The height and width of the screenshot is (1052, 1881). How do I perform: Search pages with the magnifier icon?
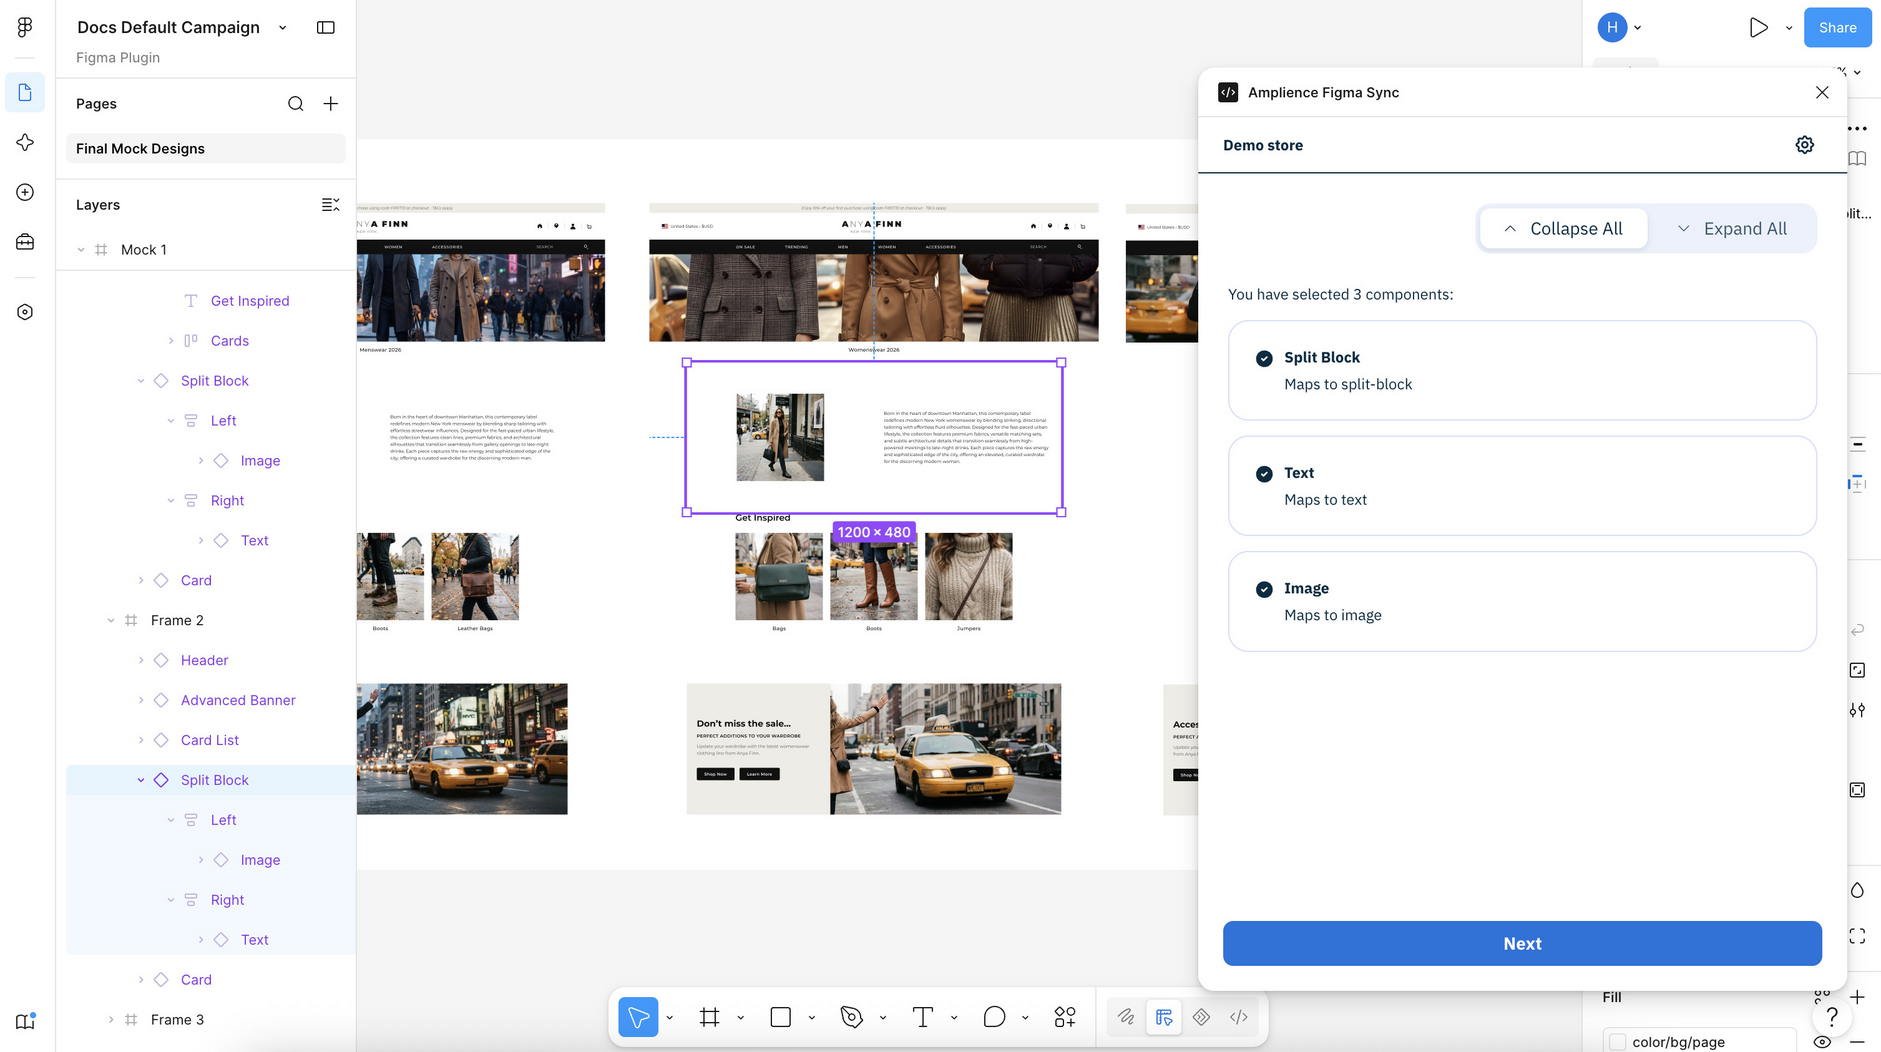click(x=296, y=104)
